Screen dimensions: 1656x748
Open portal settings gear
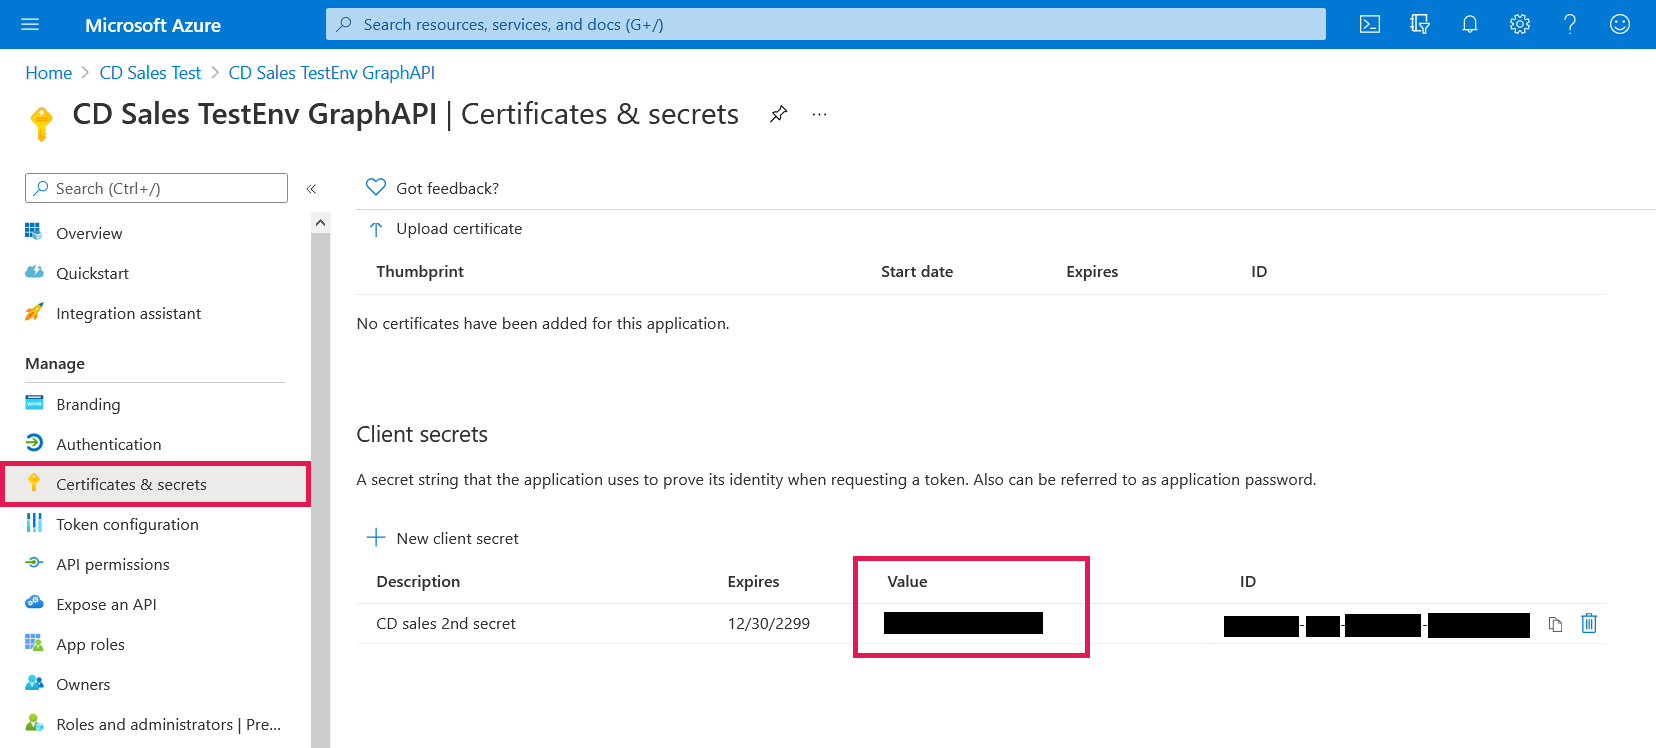pos(1520,24)
